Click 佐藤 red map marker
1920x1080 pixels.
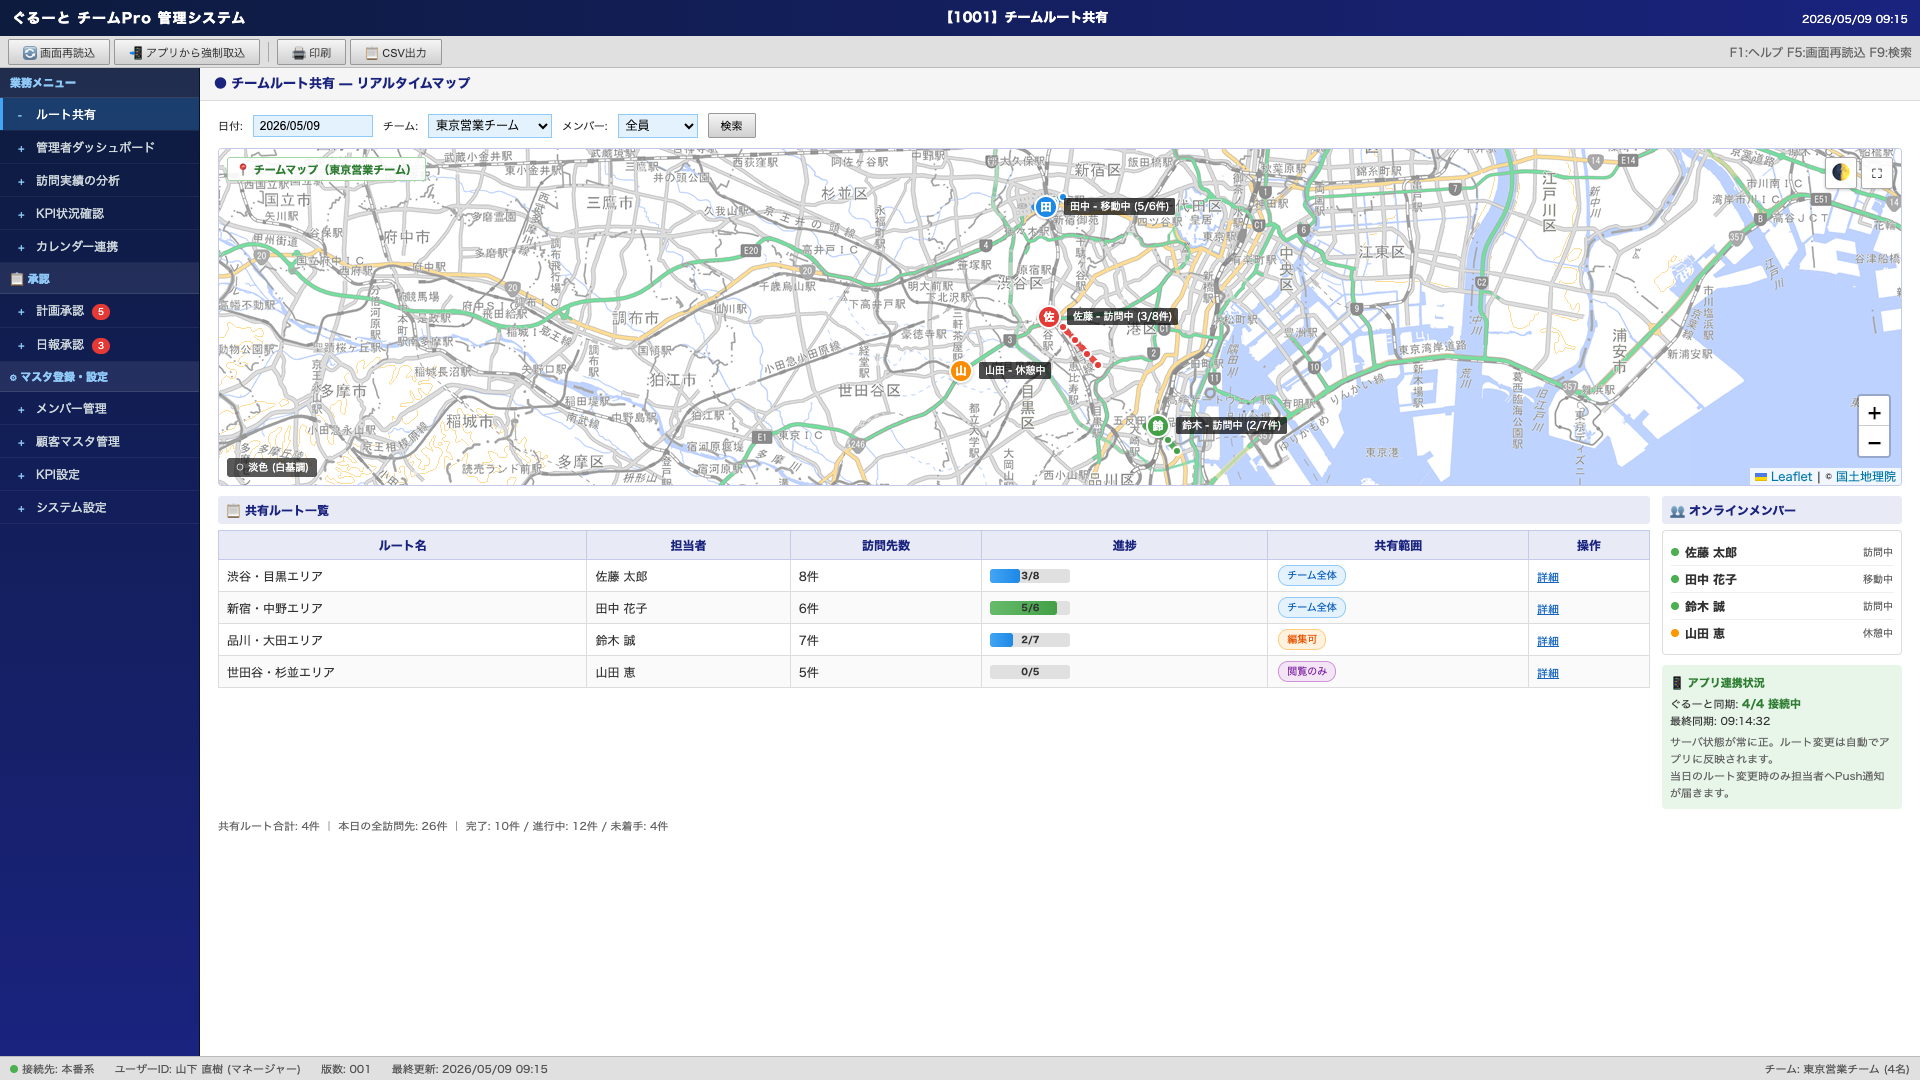coord(1048,317)
